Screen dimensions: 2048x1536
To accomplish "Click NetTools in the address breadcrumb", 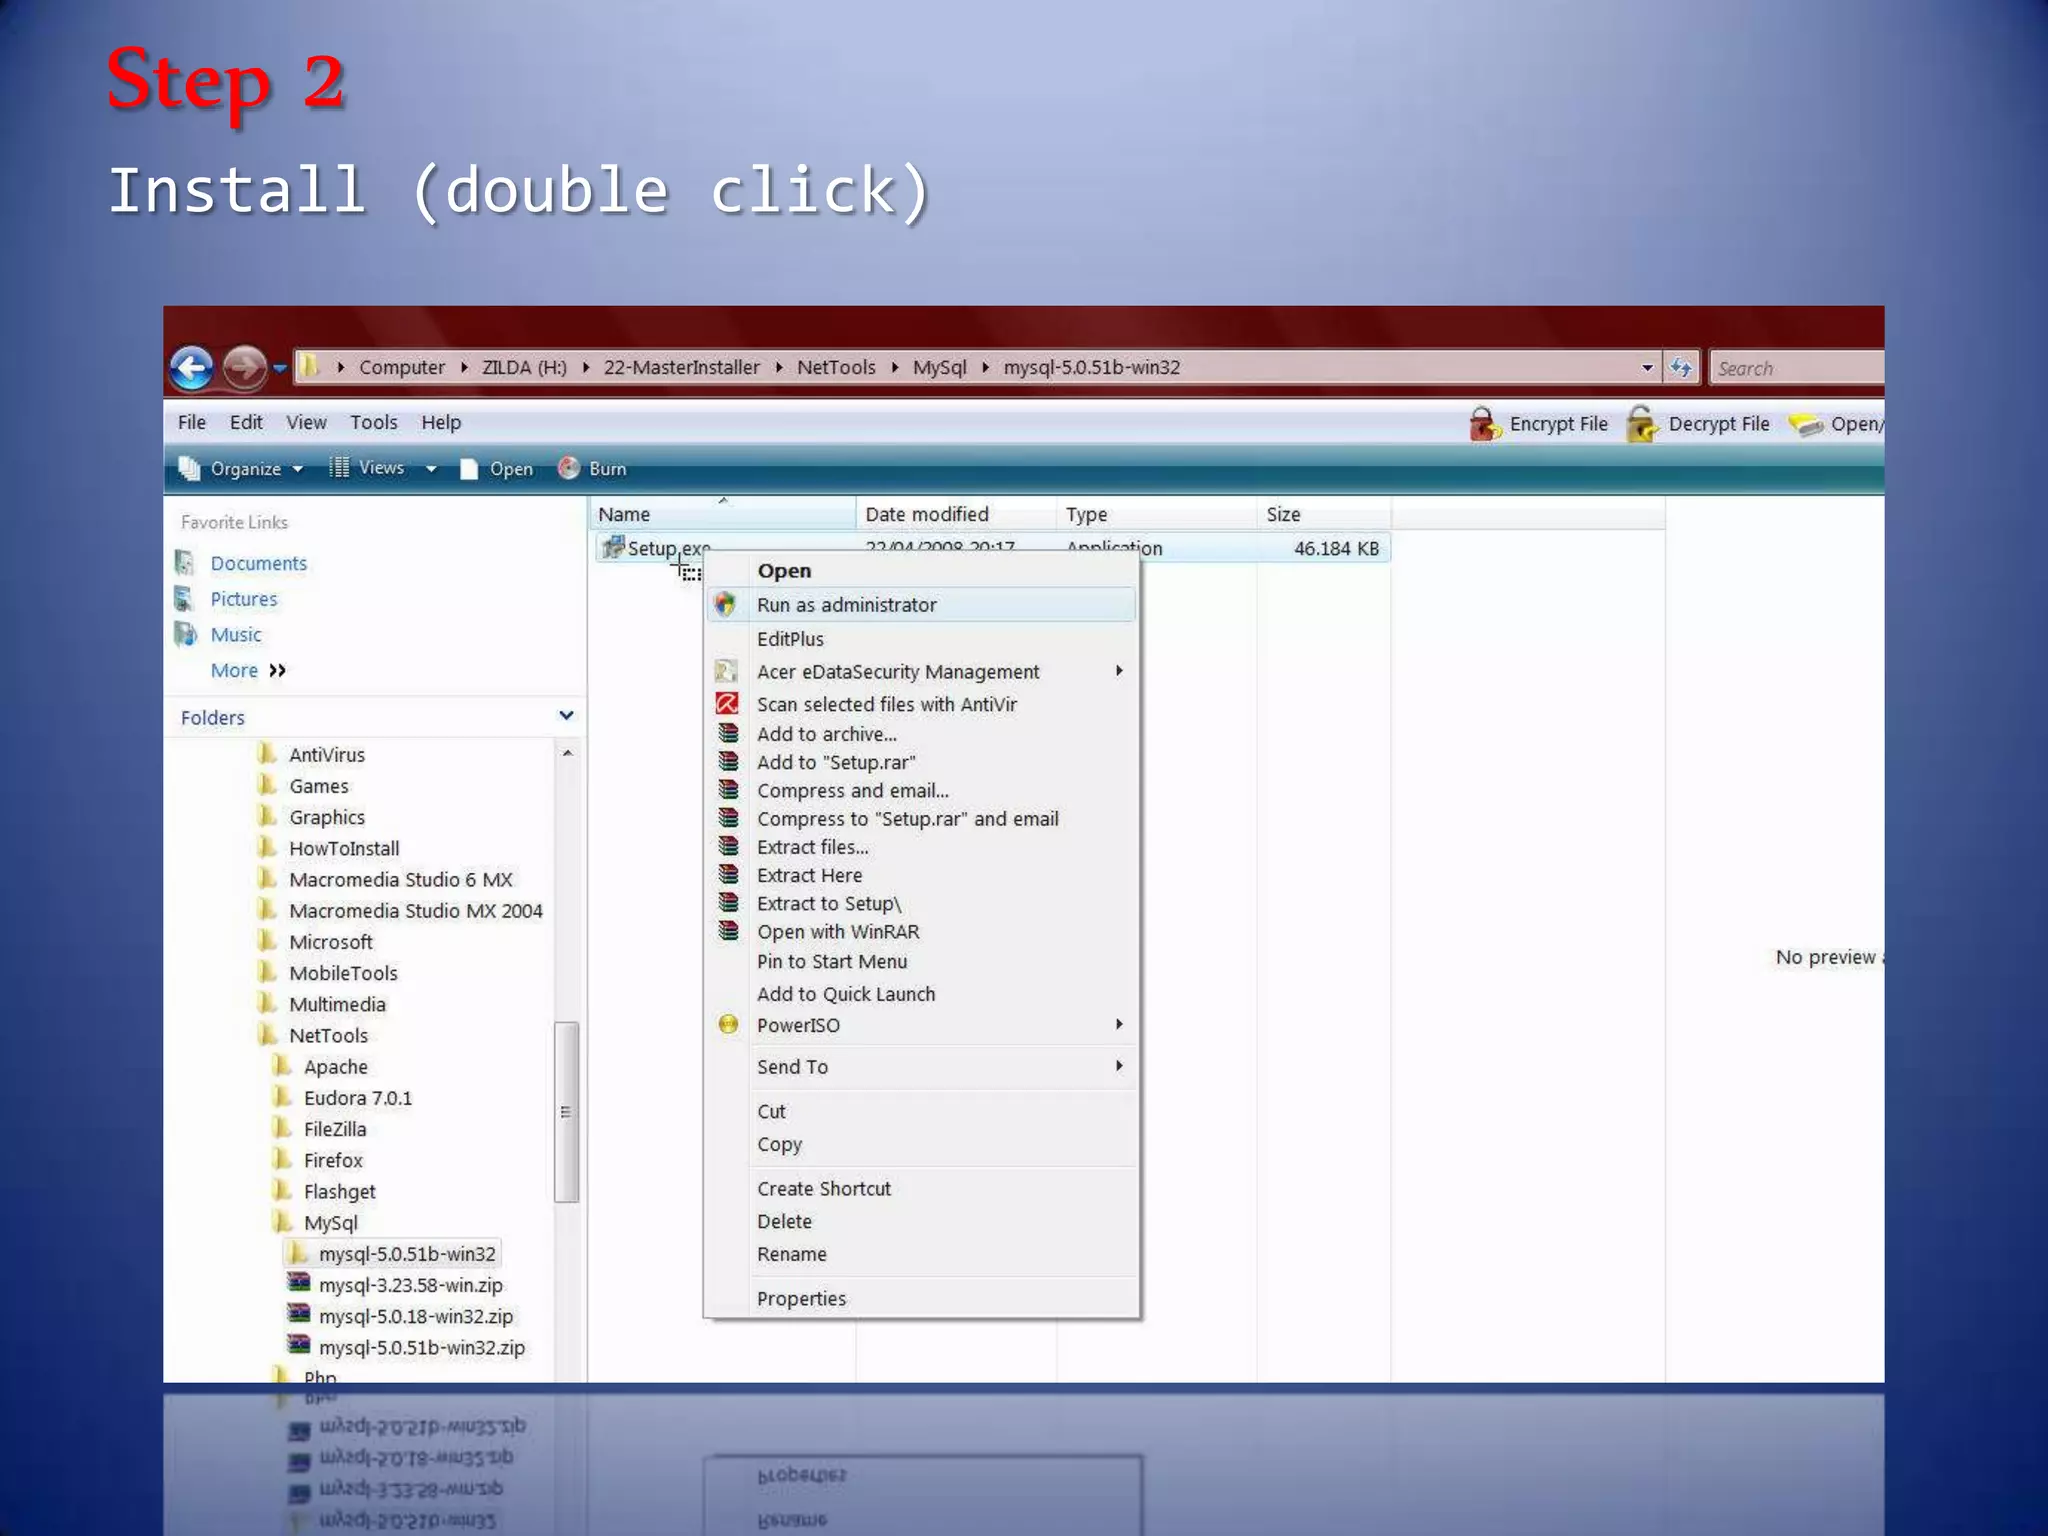I will click(836, 367).
